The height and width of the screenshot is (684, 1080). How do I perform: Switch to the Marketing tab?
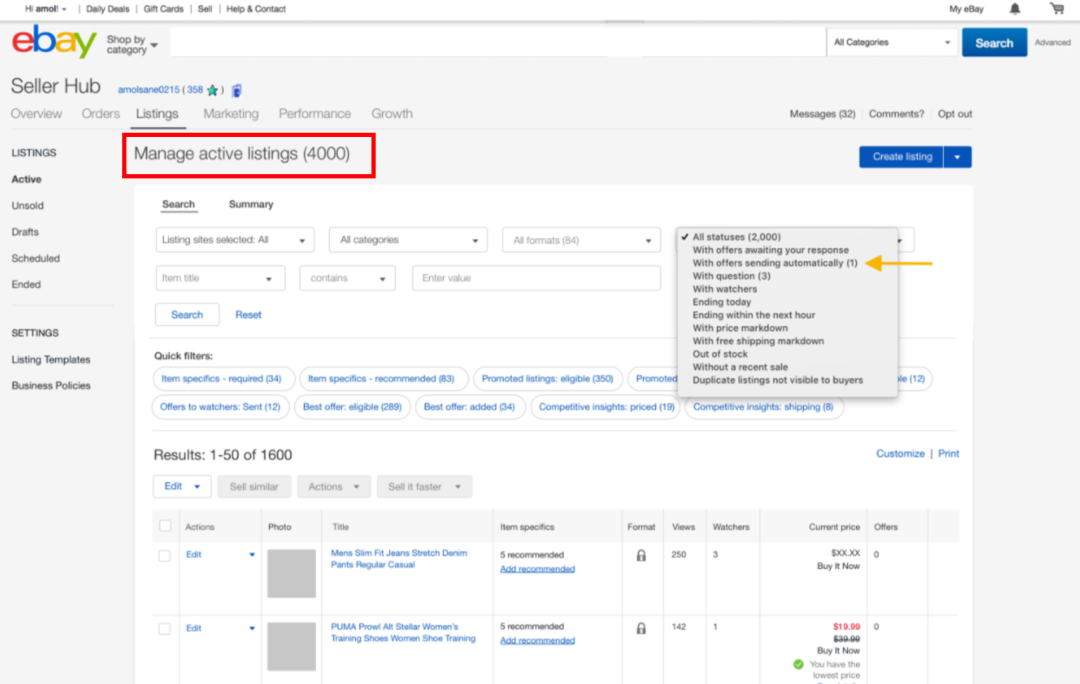click(231, 114)
